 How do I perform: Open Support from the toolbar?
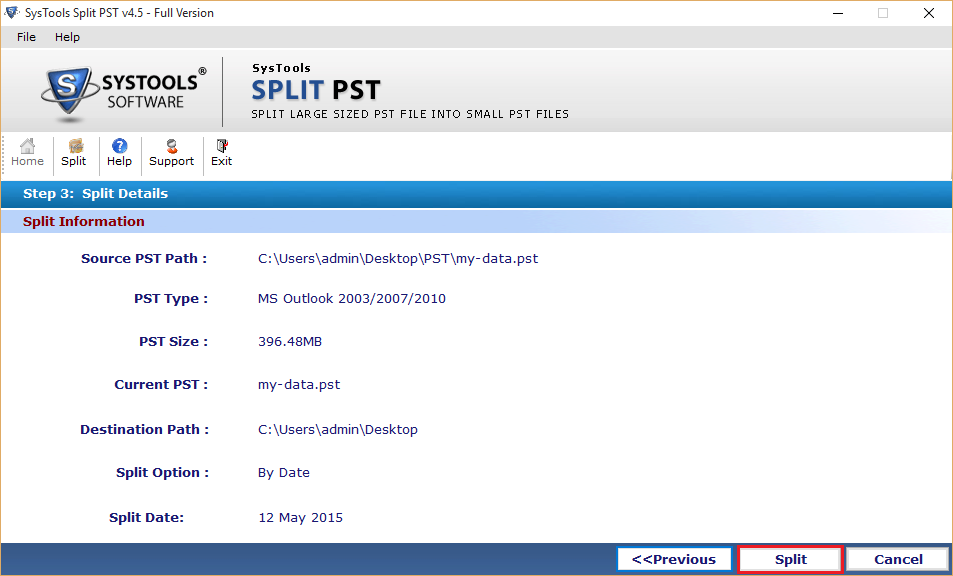click(171, 153)
